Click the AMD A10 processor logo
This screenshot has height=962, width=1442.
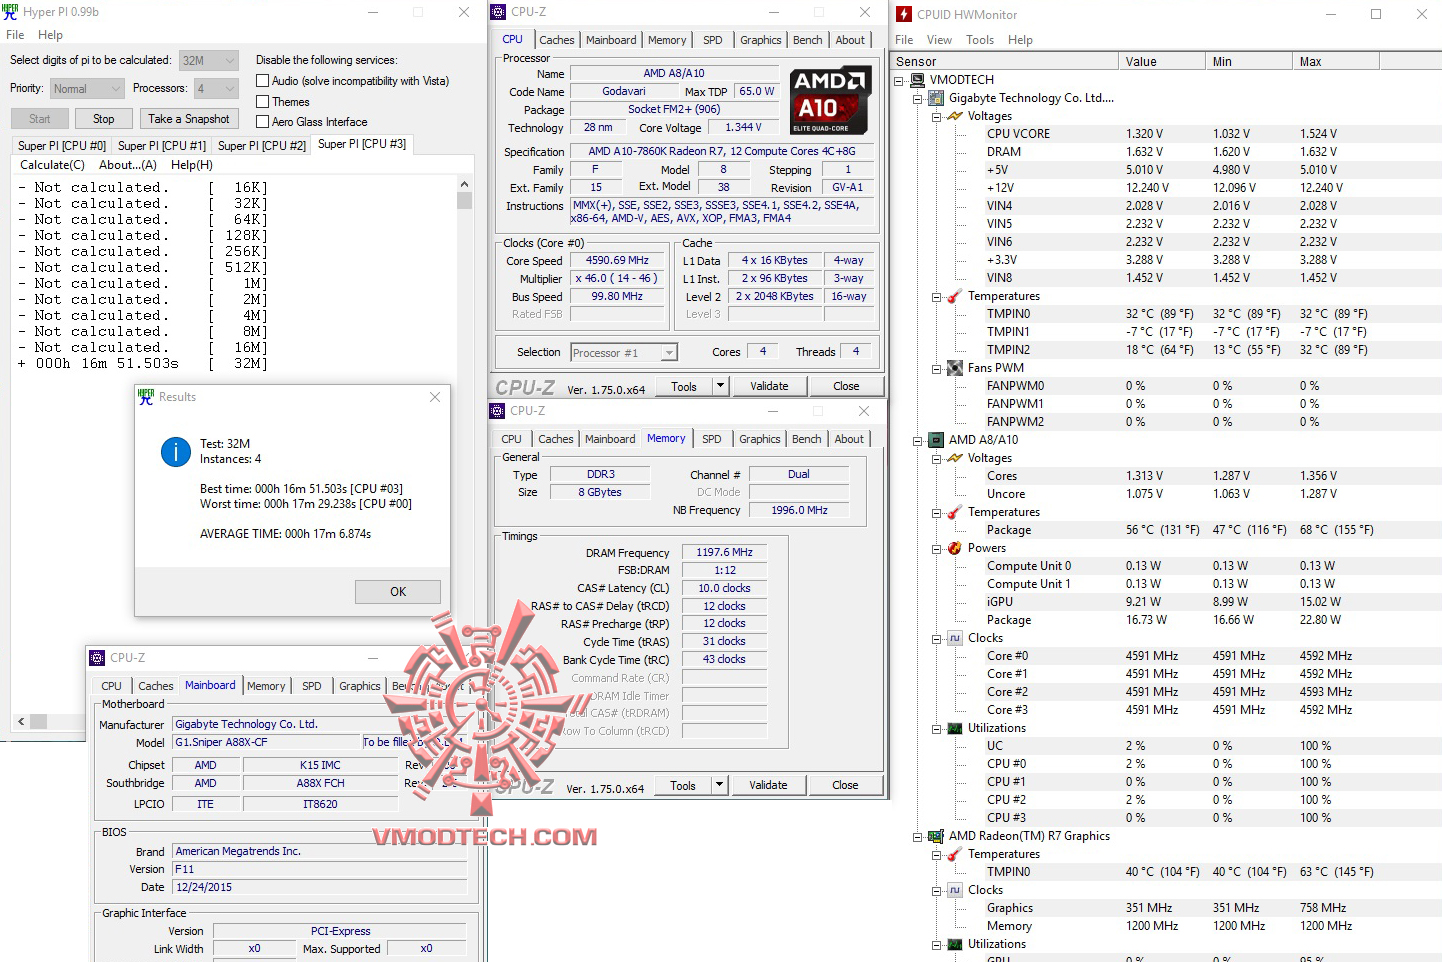[x=829, y=101]
